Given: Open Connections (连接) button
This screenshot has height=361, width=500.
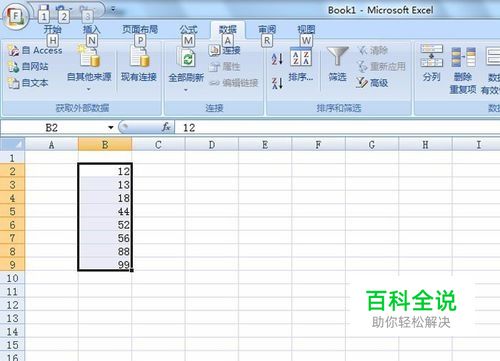Looking at the screenshot, I should click(225, 50).
